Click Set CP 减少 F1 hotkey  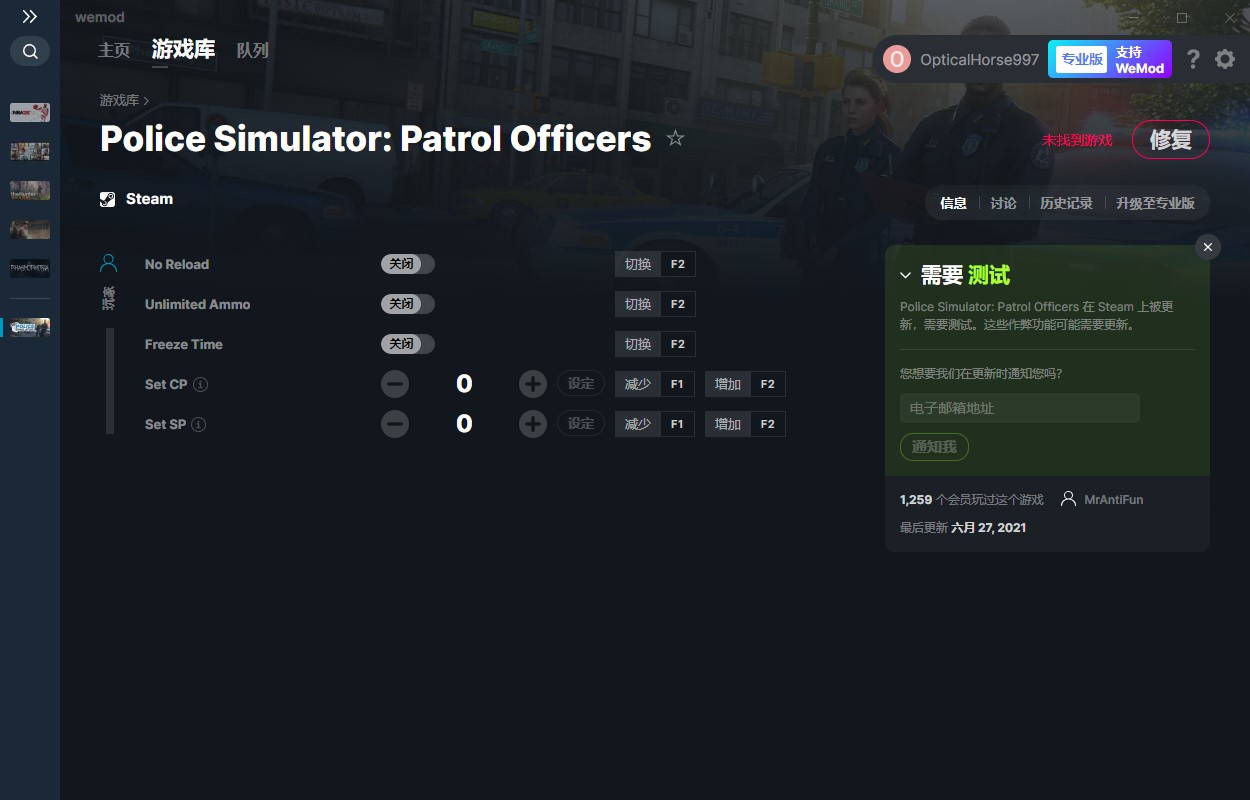[x=655, y=384]
